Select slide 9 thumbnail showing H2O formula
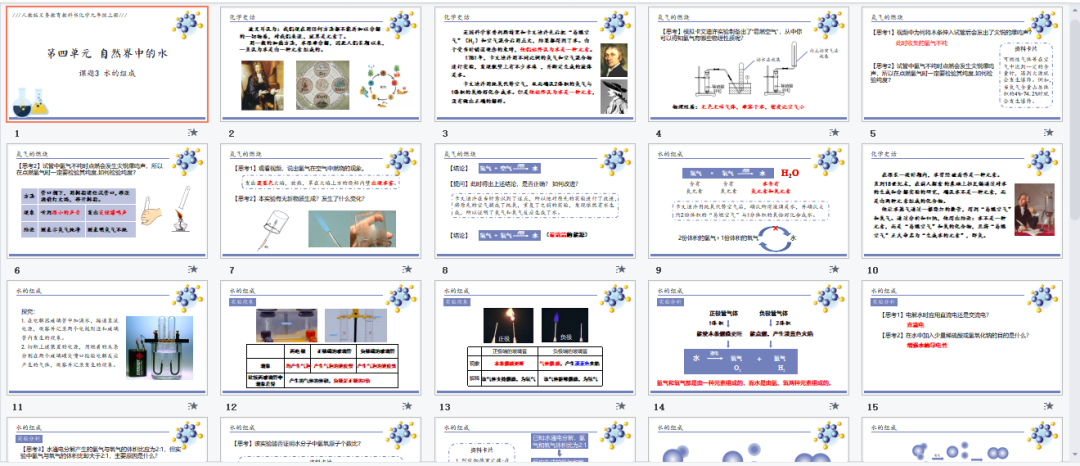This screenshot has height=466, width=1080. point(749,201)
